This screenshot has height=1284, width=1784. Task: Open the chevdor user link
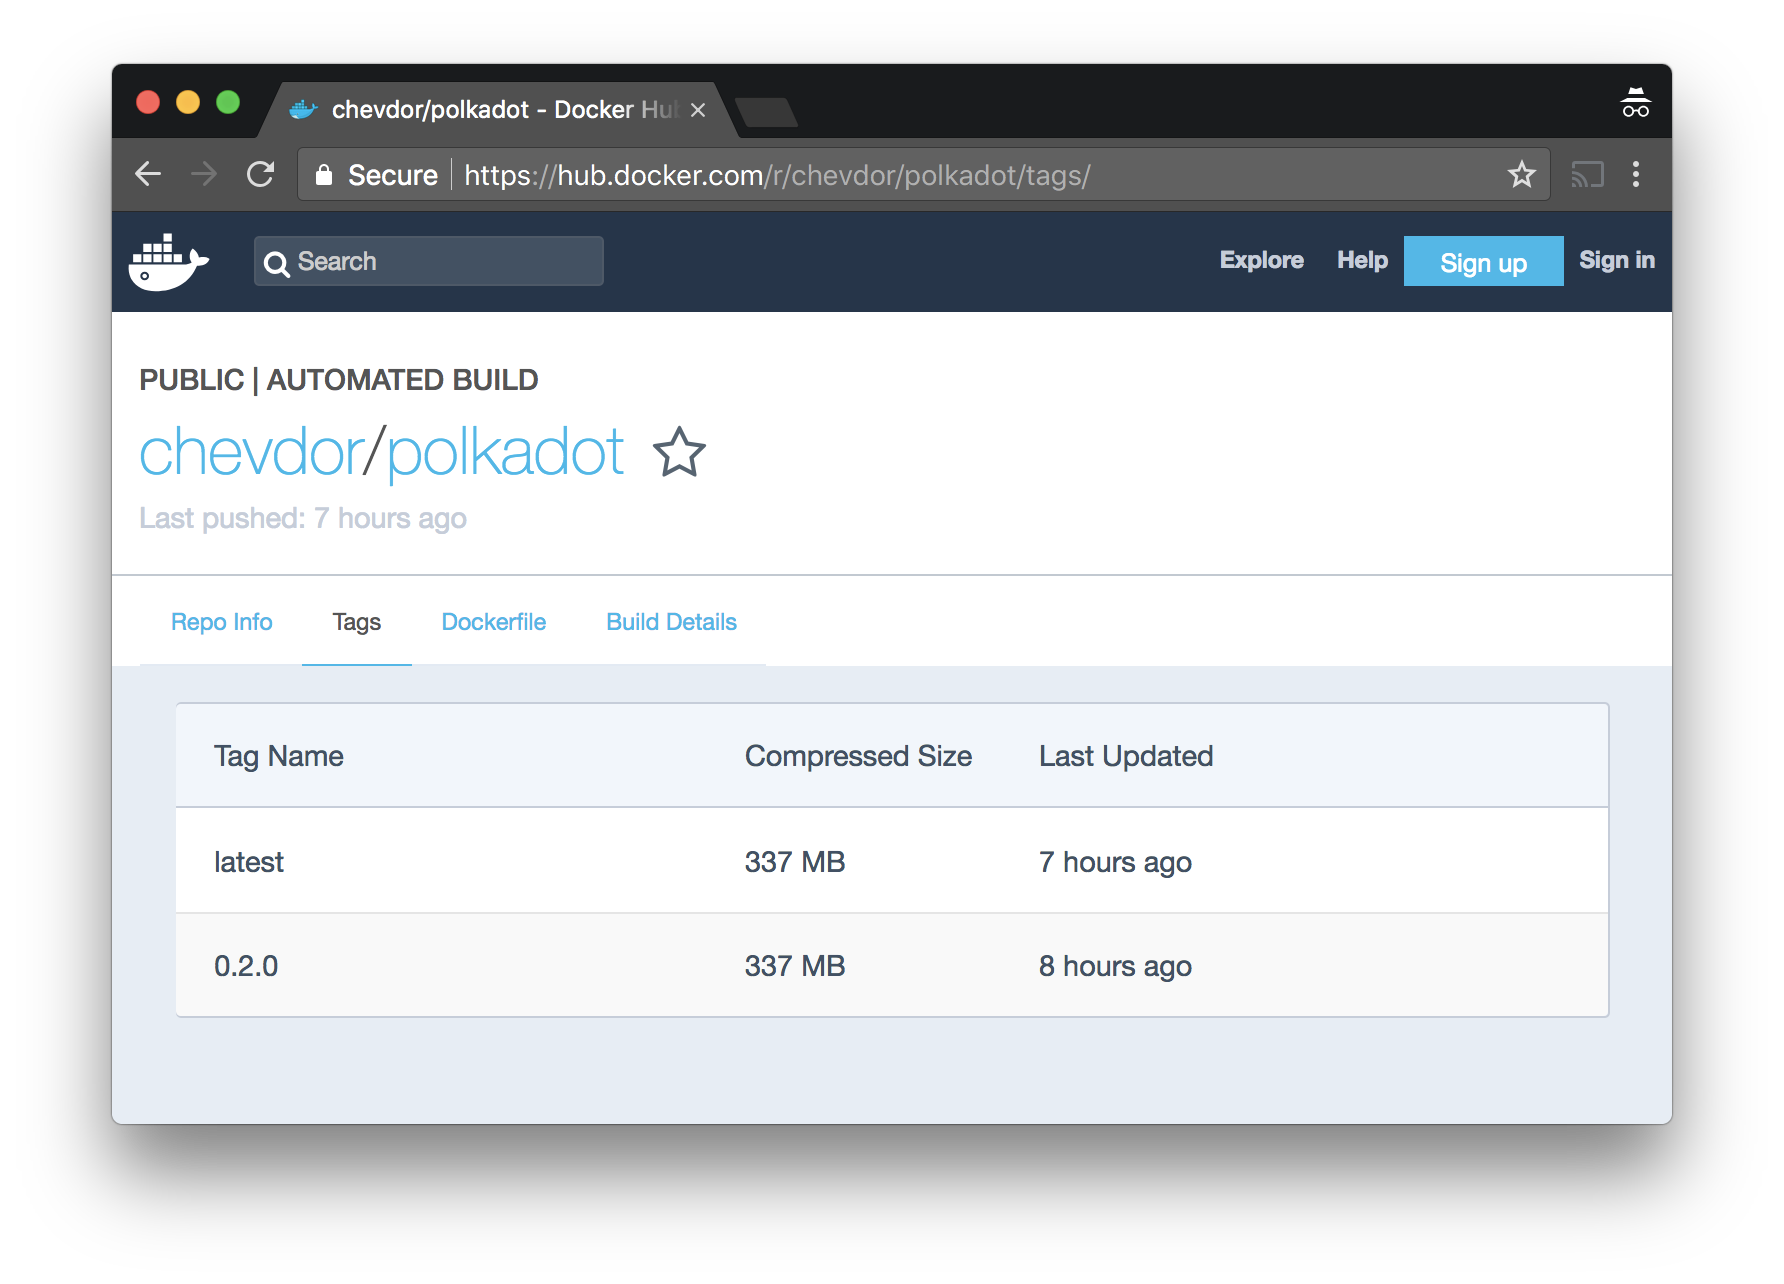[251, 452]
